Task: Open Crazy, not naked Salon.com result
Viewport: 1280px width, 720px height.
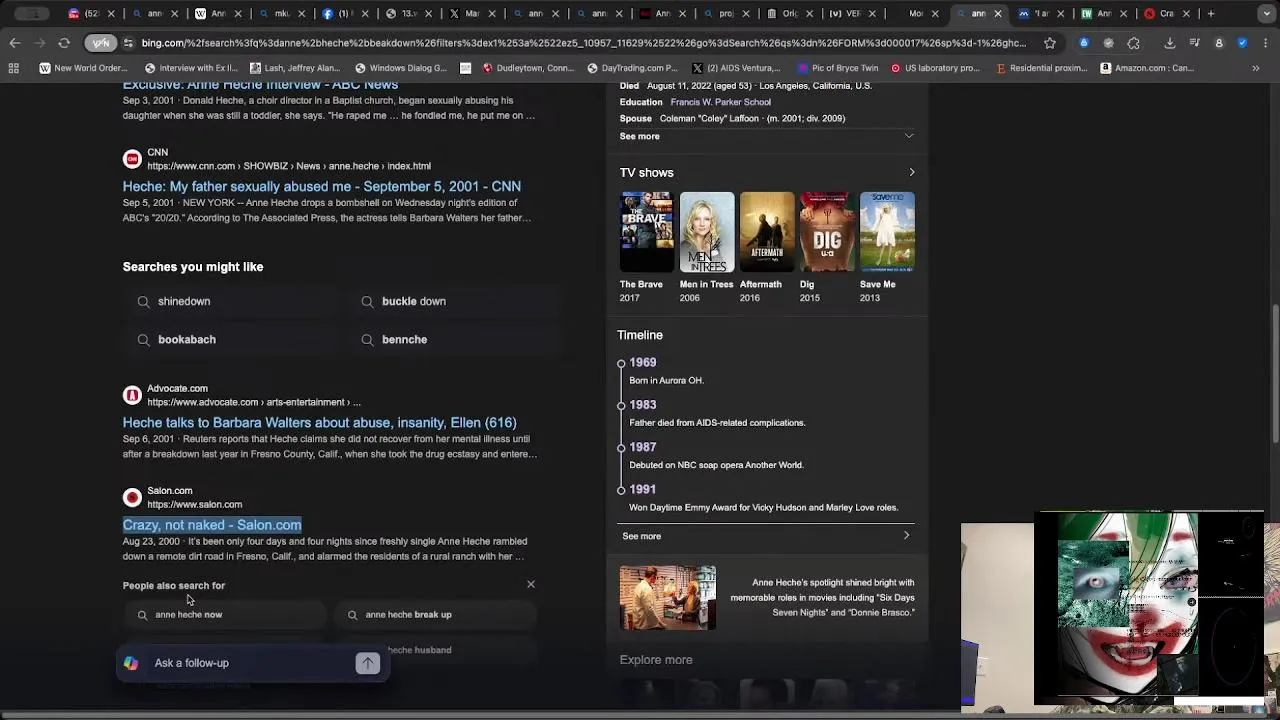Action: point(212,525)
